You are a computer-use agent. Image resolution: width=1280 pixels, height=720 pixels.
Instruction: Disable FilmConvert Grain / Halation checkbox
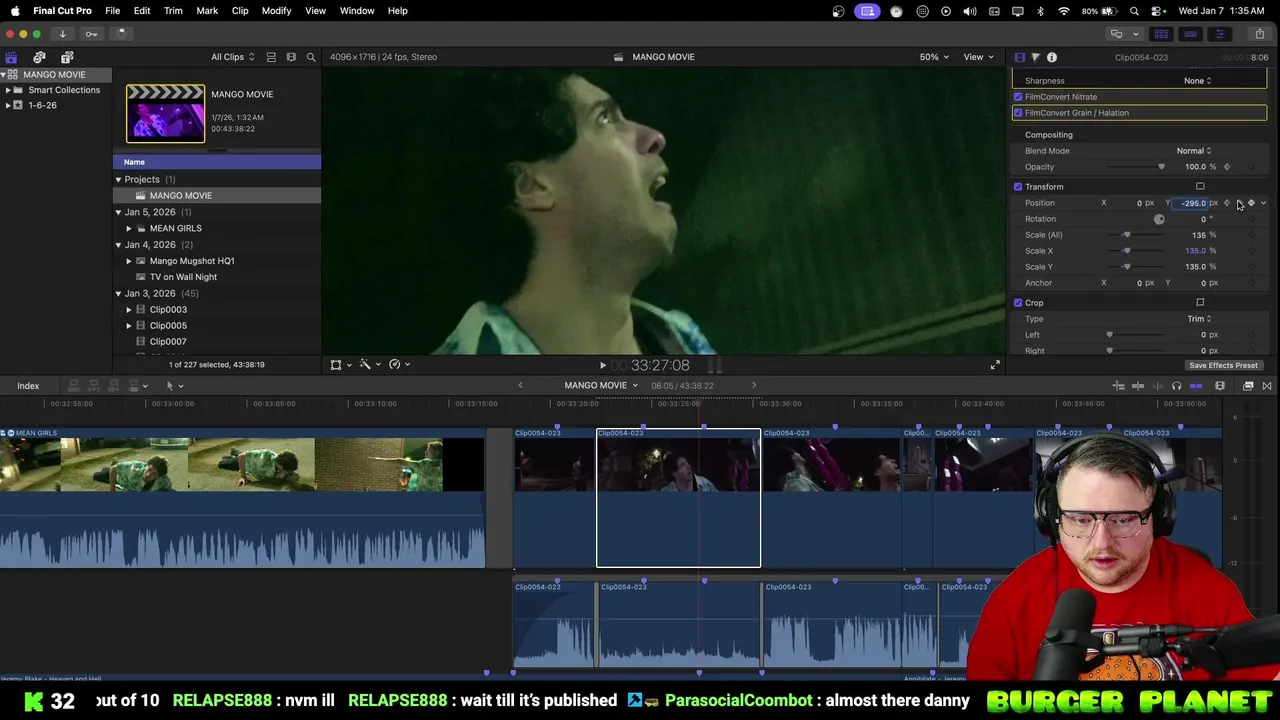pos(1018,113)
